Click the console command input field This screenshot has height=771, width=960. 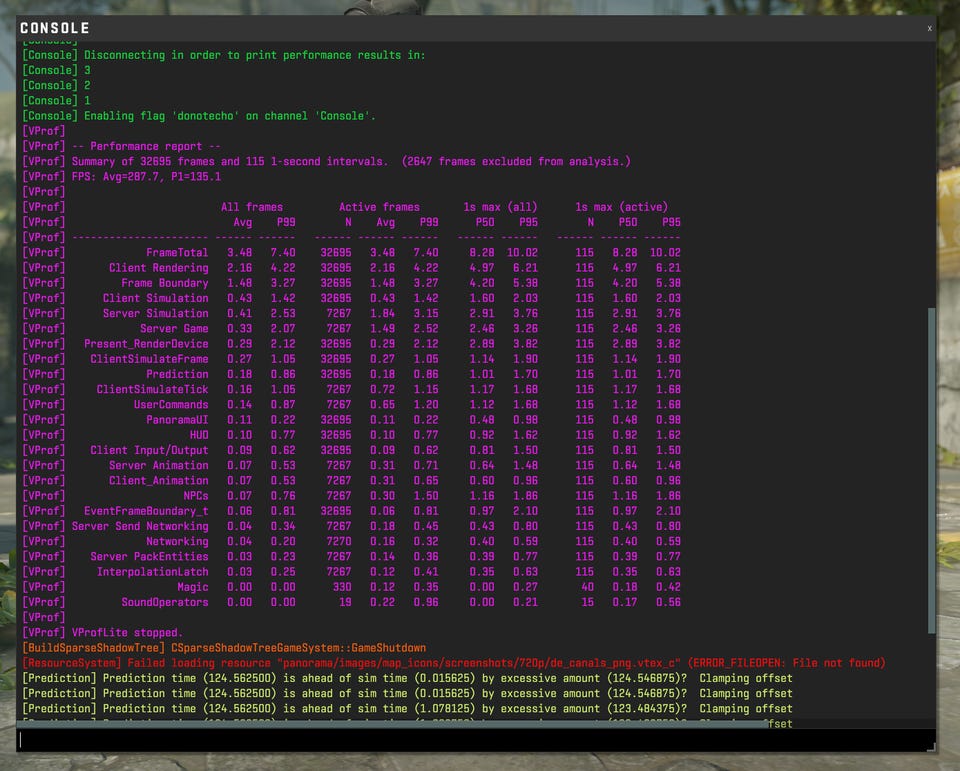(x=475, y=740)
